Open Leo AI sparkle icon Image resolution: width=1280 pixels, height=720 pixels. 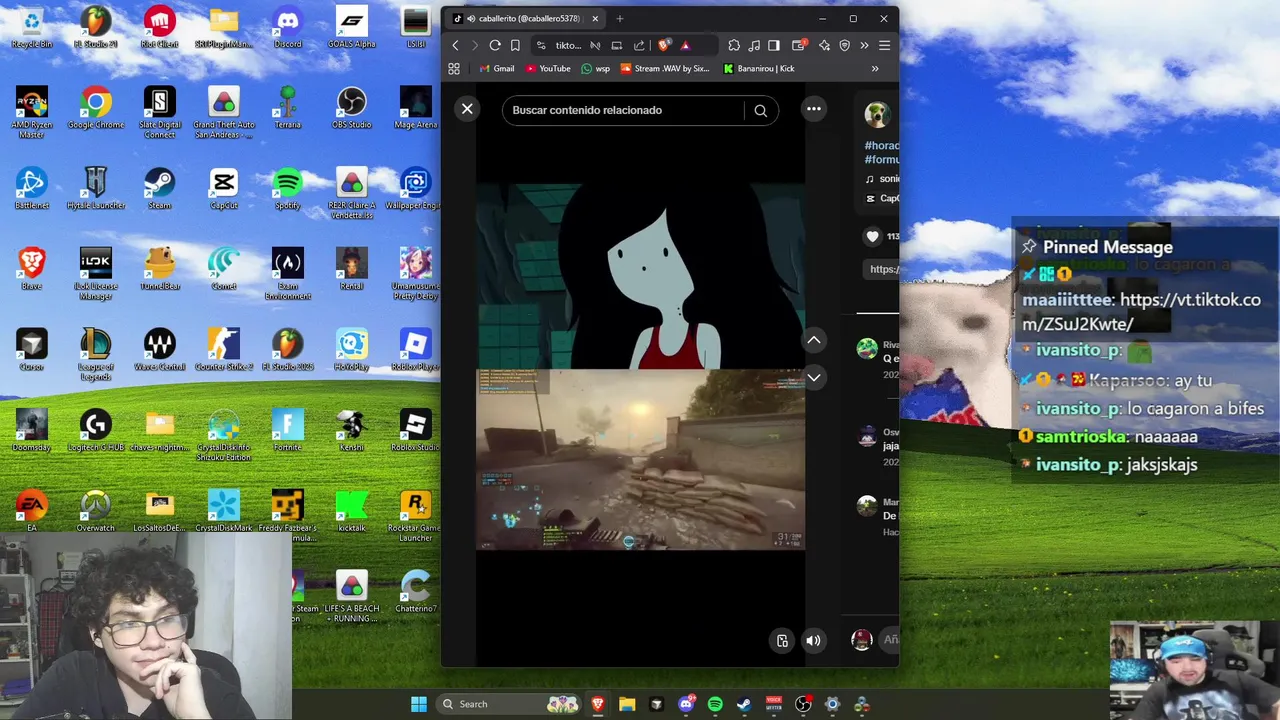[824, 45]
